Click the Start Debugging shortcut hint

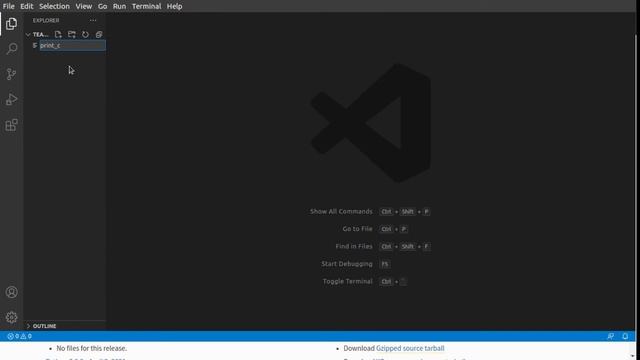click(x=356, y=264)
